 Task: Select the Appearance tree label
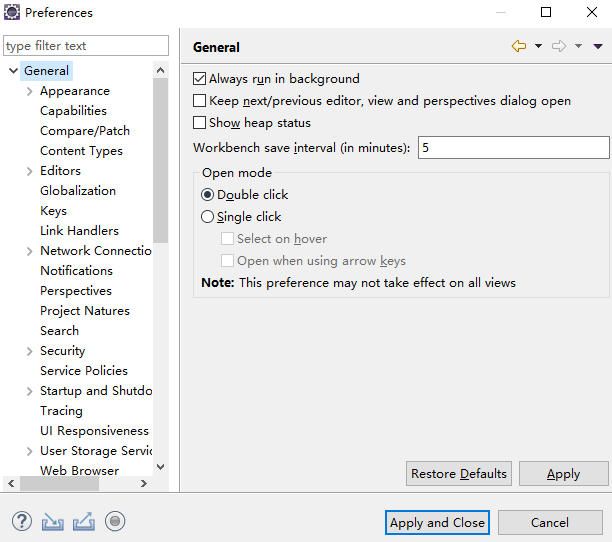pos(75,91)
